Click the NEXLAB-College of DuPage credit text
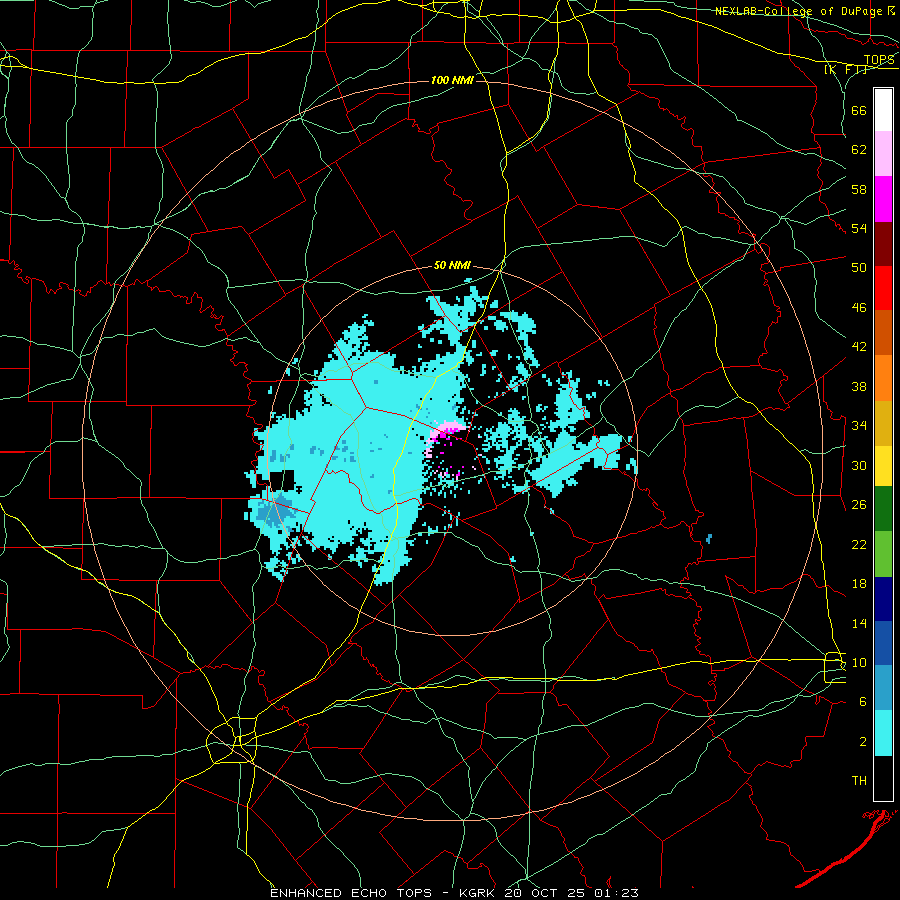900x900 pixels. (x=800, y=11)
